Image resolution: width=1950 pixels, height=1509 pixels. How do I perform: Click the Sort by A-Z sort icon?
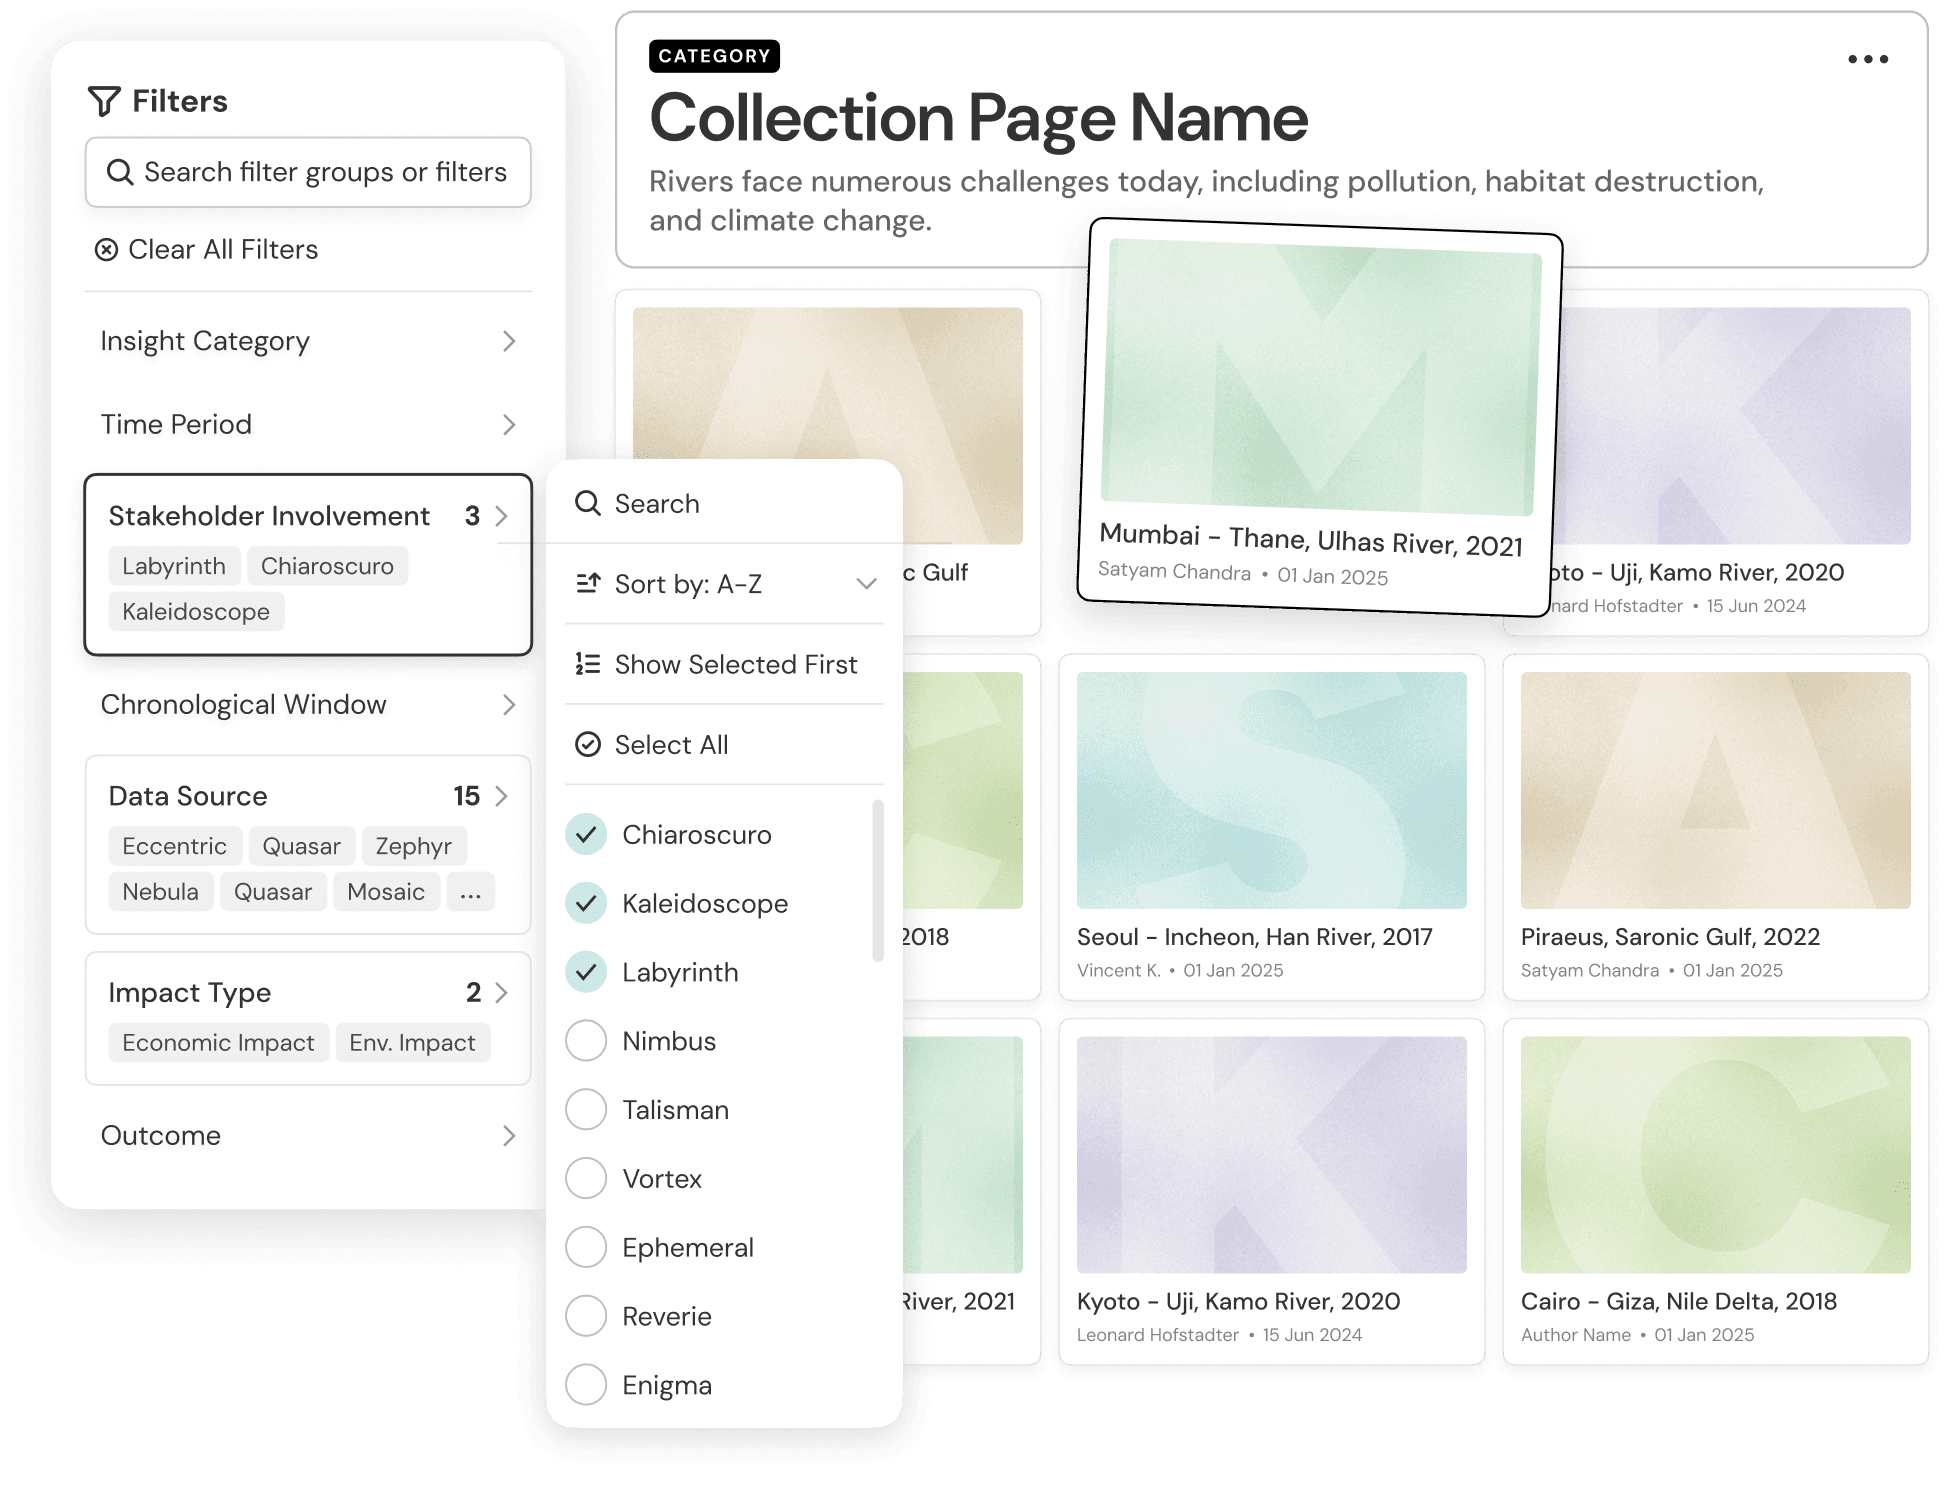(588, 583)
